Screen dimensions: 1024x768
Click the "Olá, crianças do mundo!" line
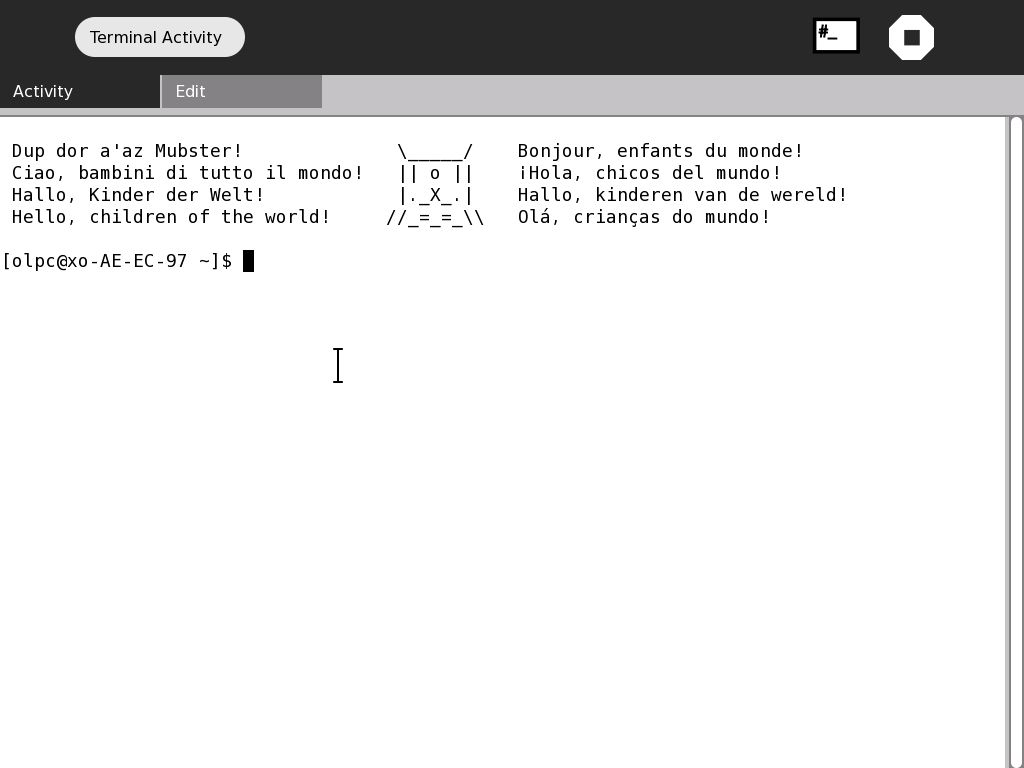[644, 217]
